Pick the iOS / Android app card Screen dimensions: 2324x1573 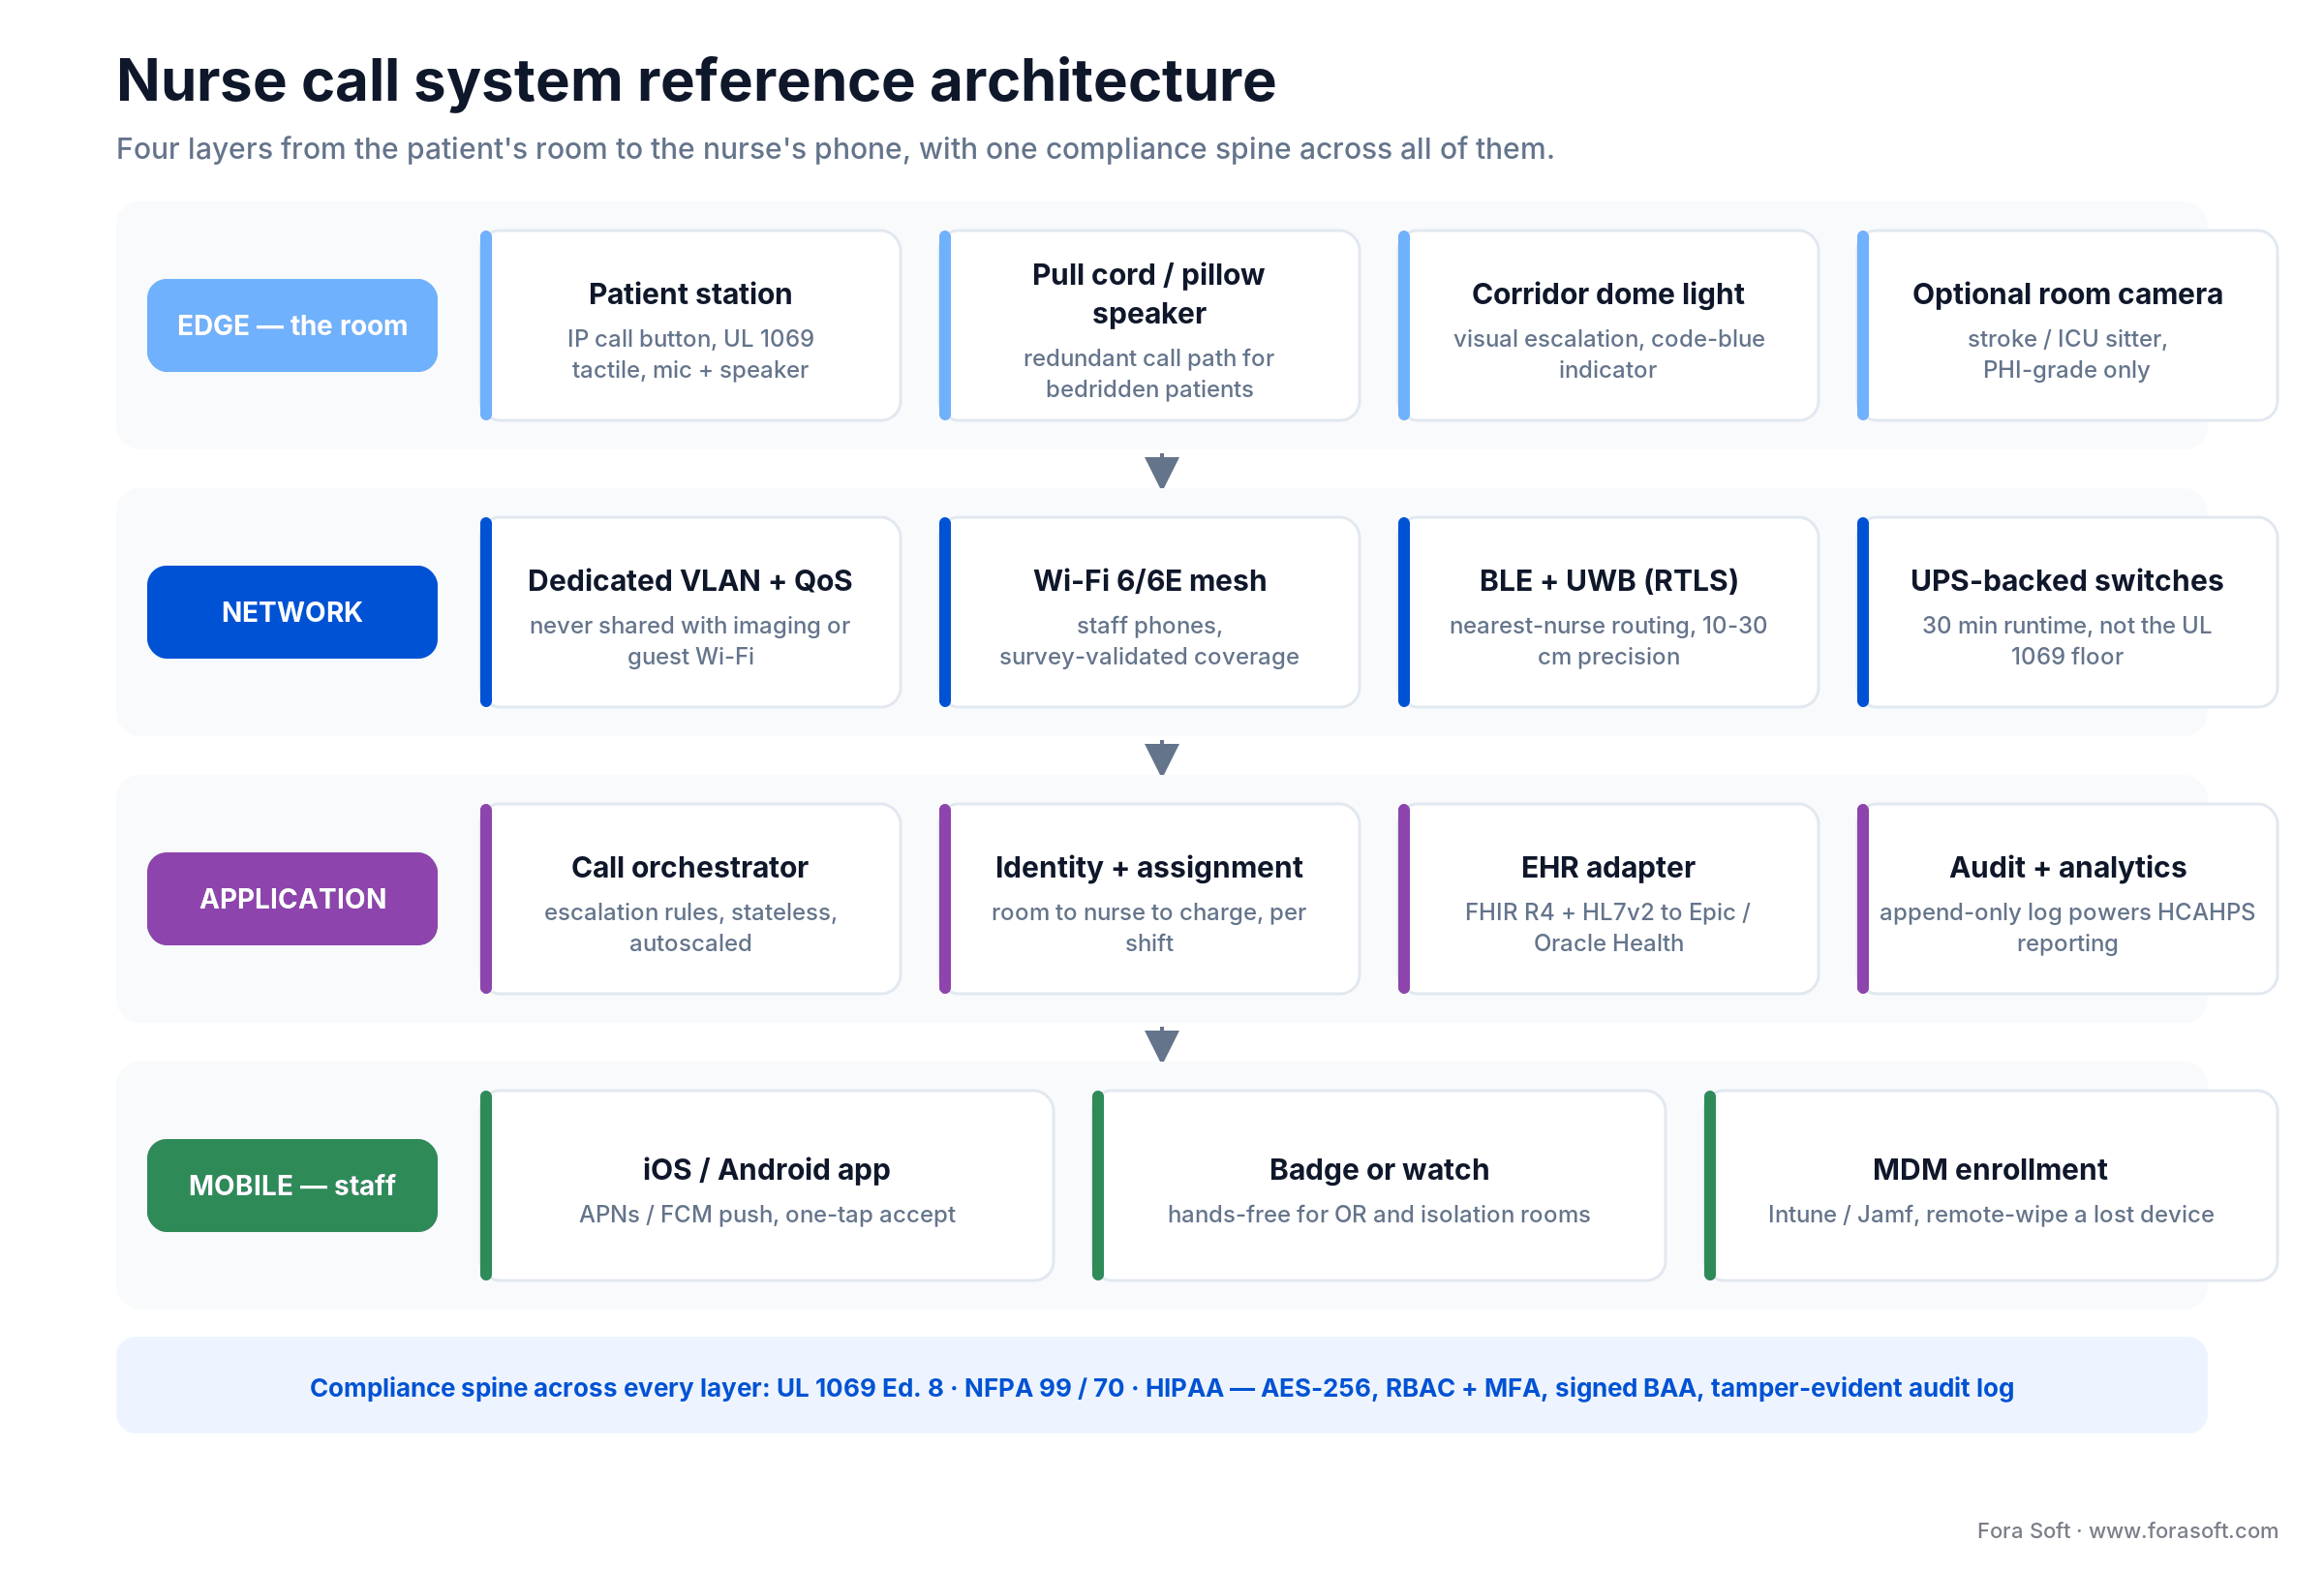pos(767,1186)
